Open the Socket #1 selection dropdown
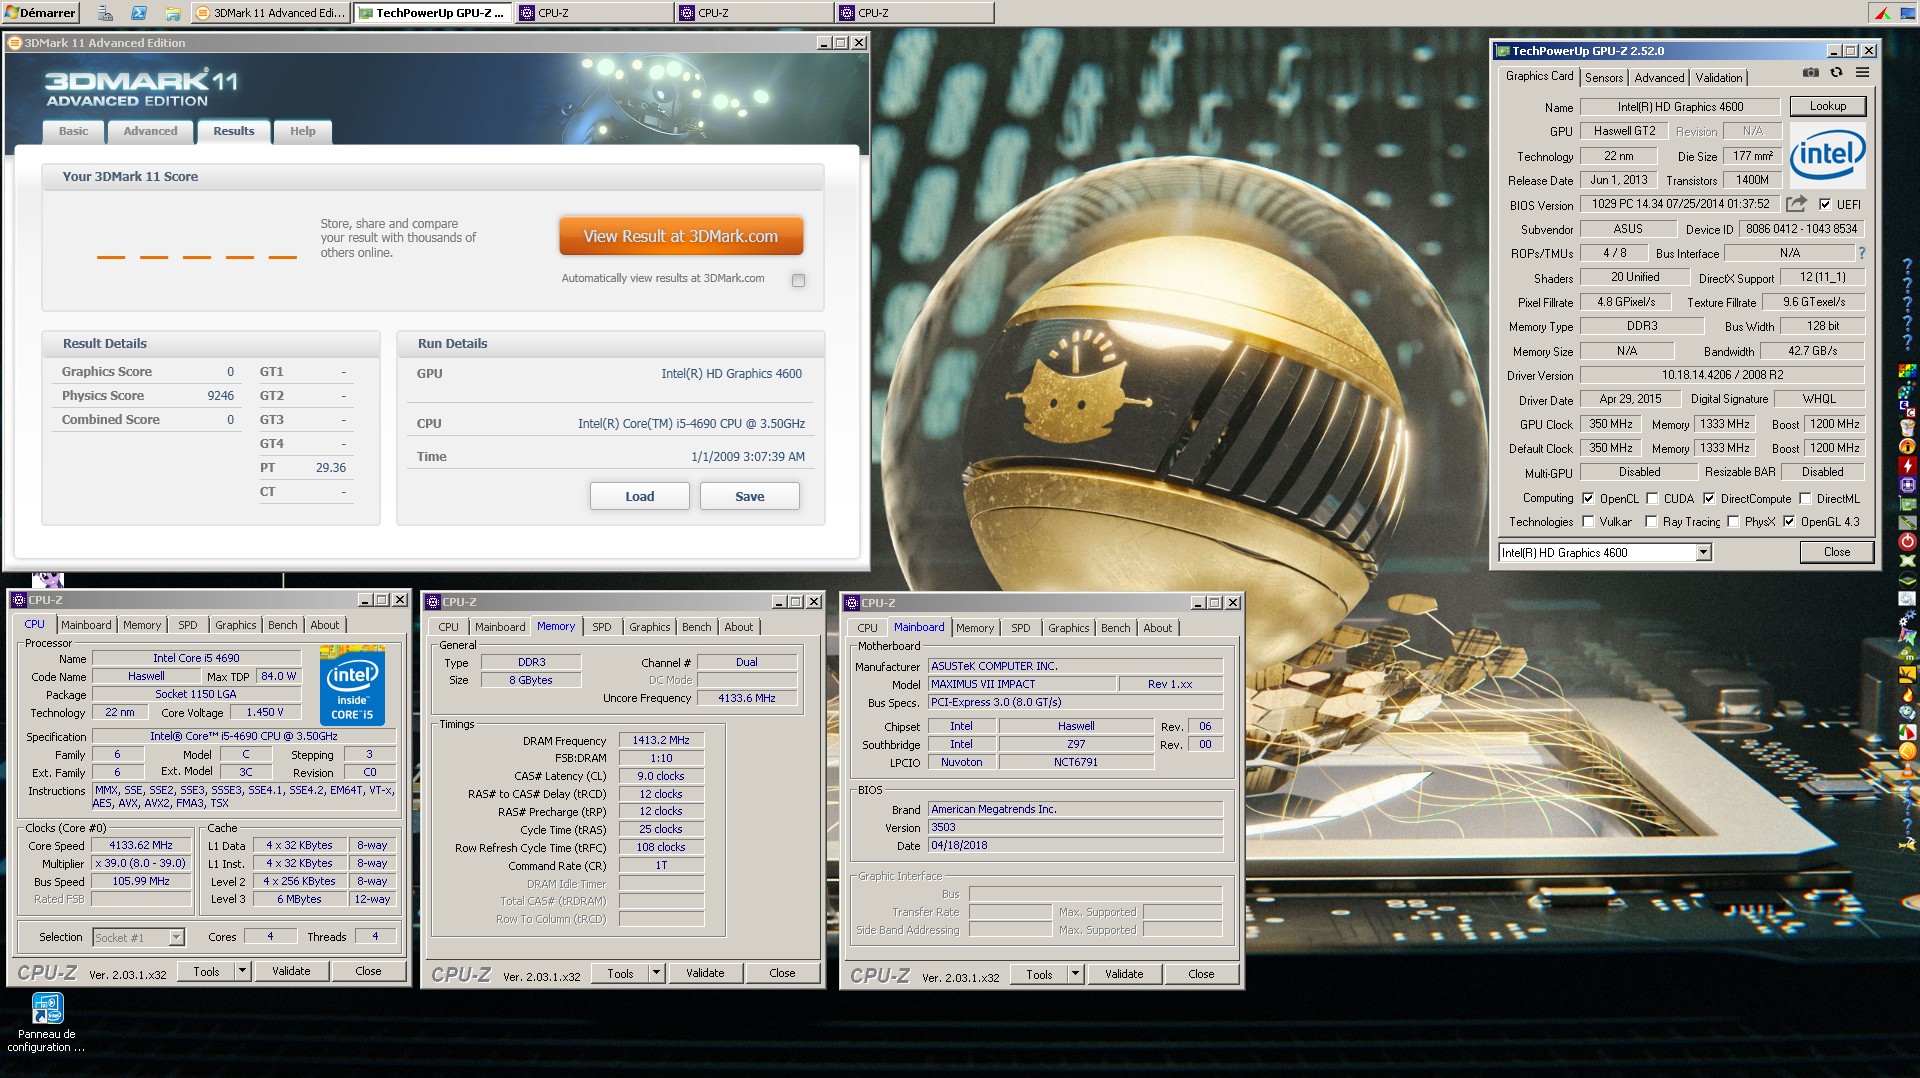This screenshot has height=1078, width=1920. (176, 937)
